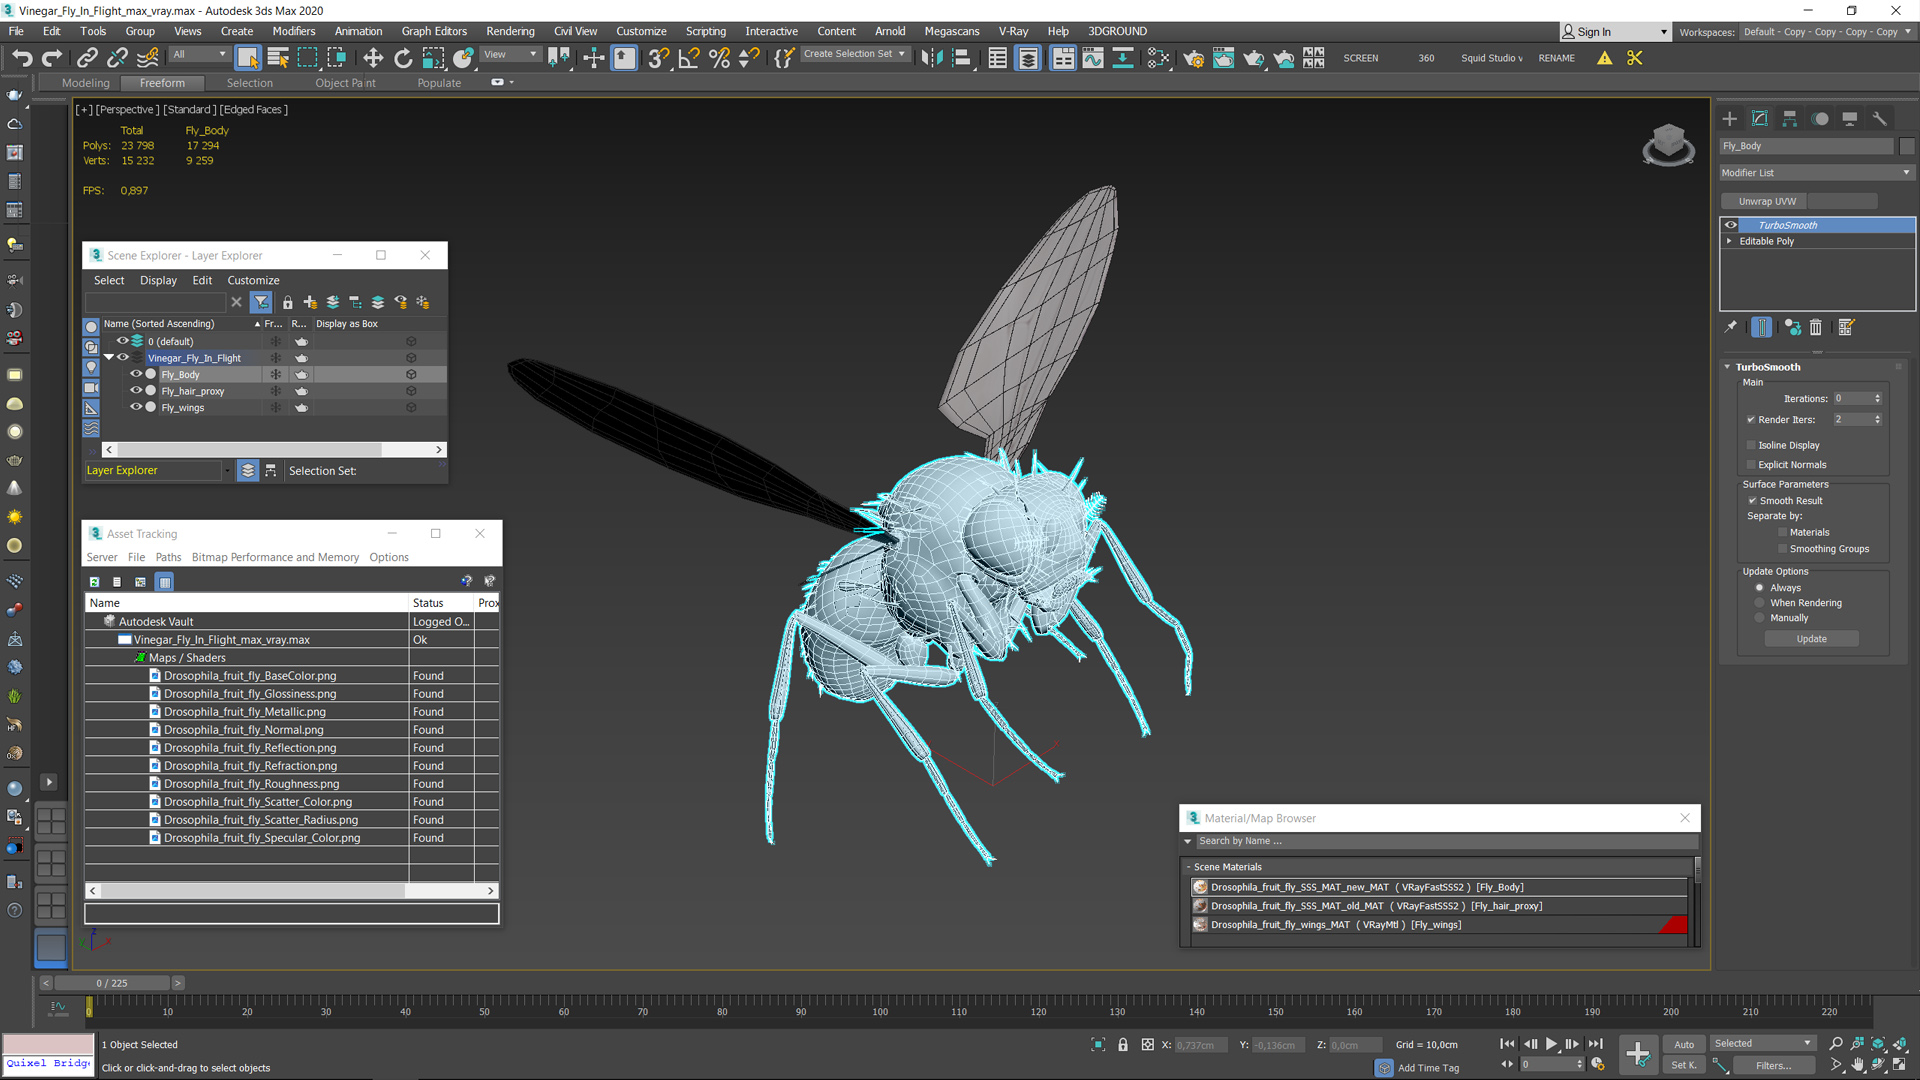Click the Update button in TurboSmooth

1813,638
